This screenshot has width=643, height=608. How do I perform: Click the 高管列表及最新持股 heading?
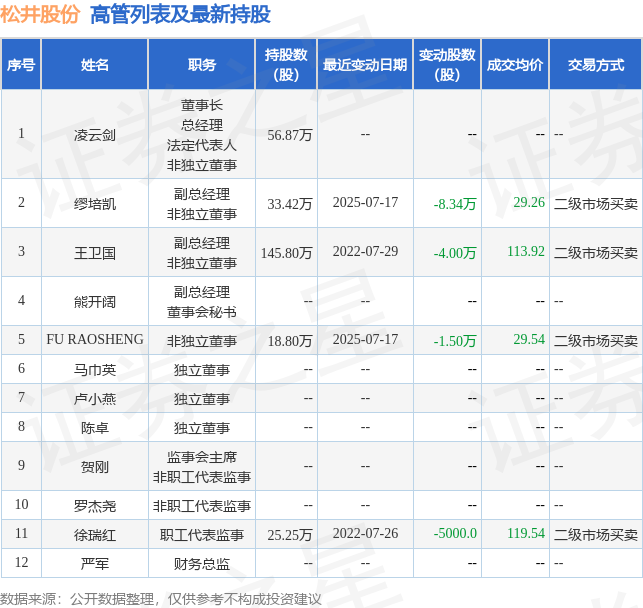pyautogui.click(x=180, y=14)
